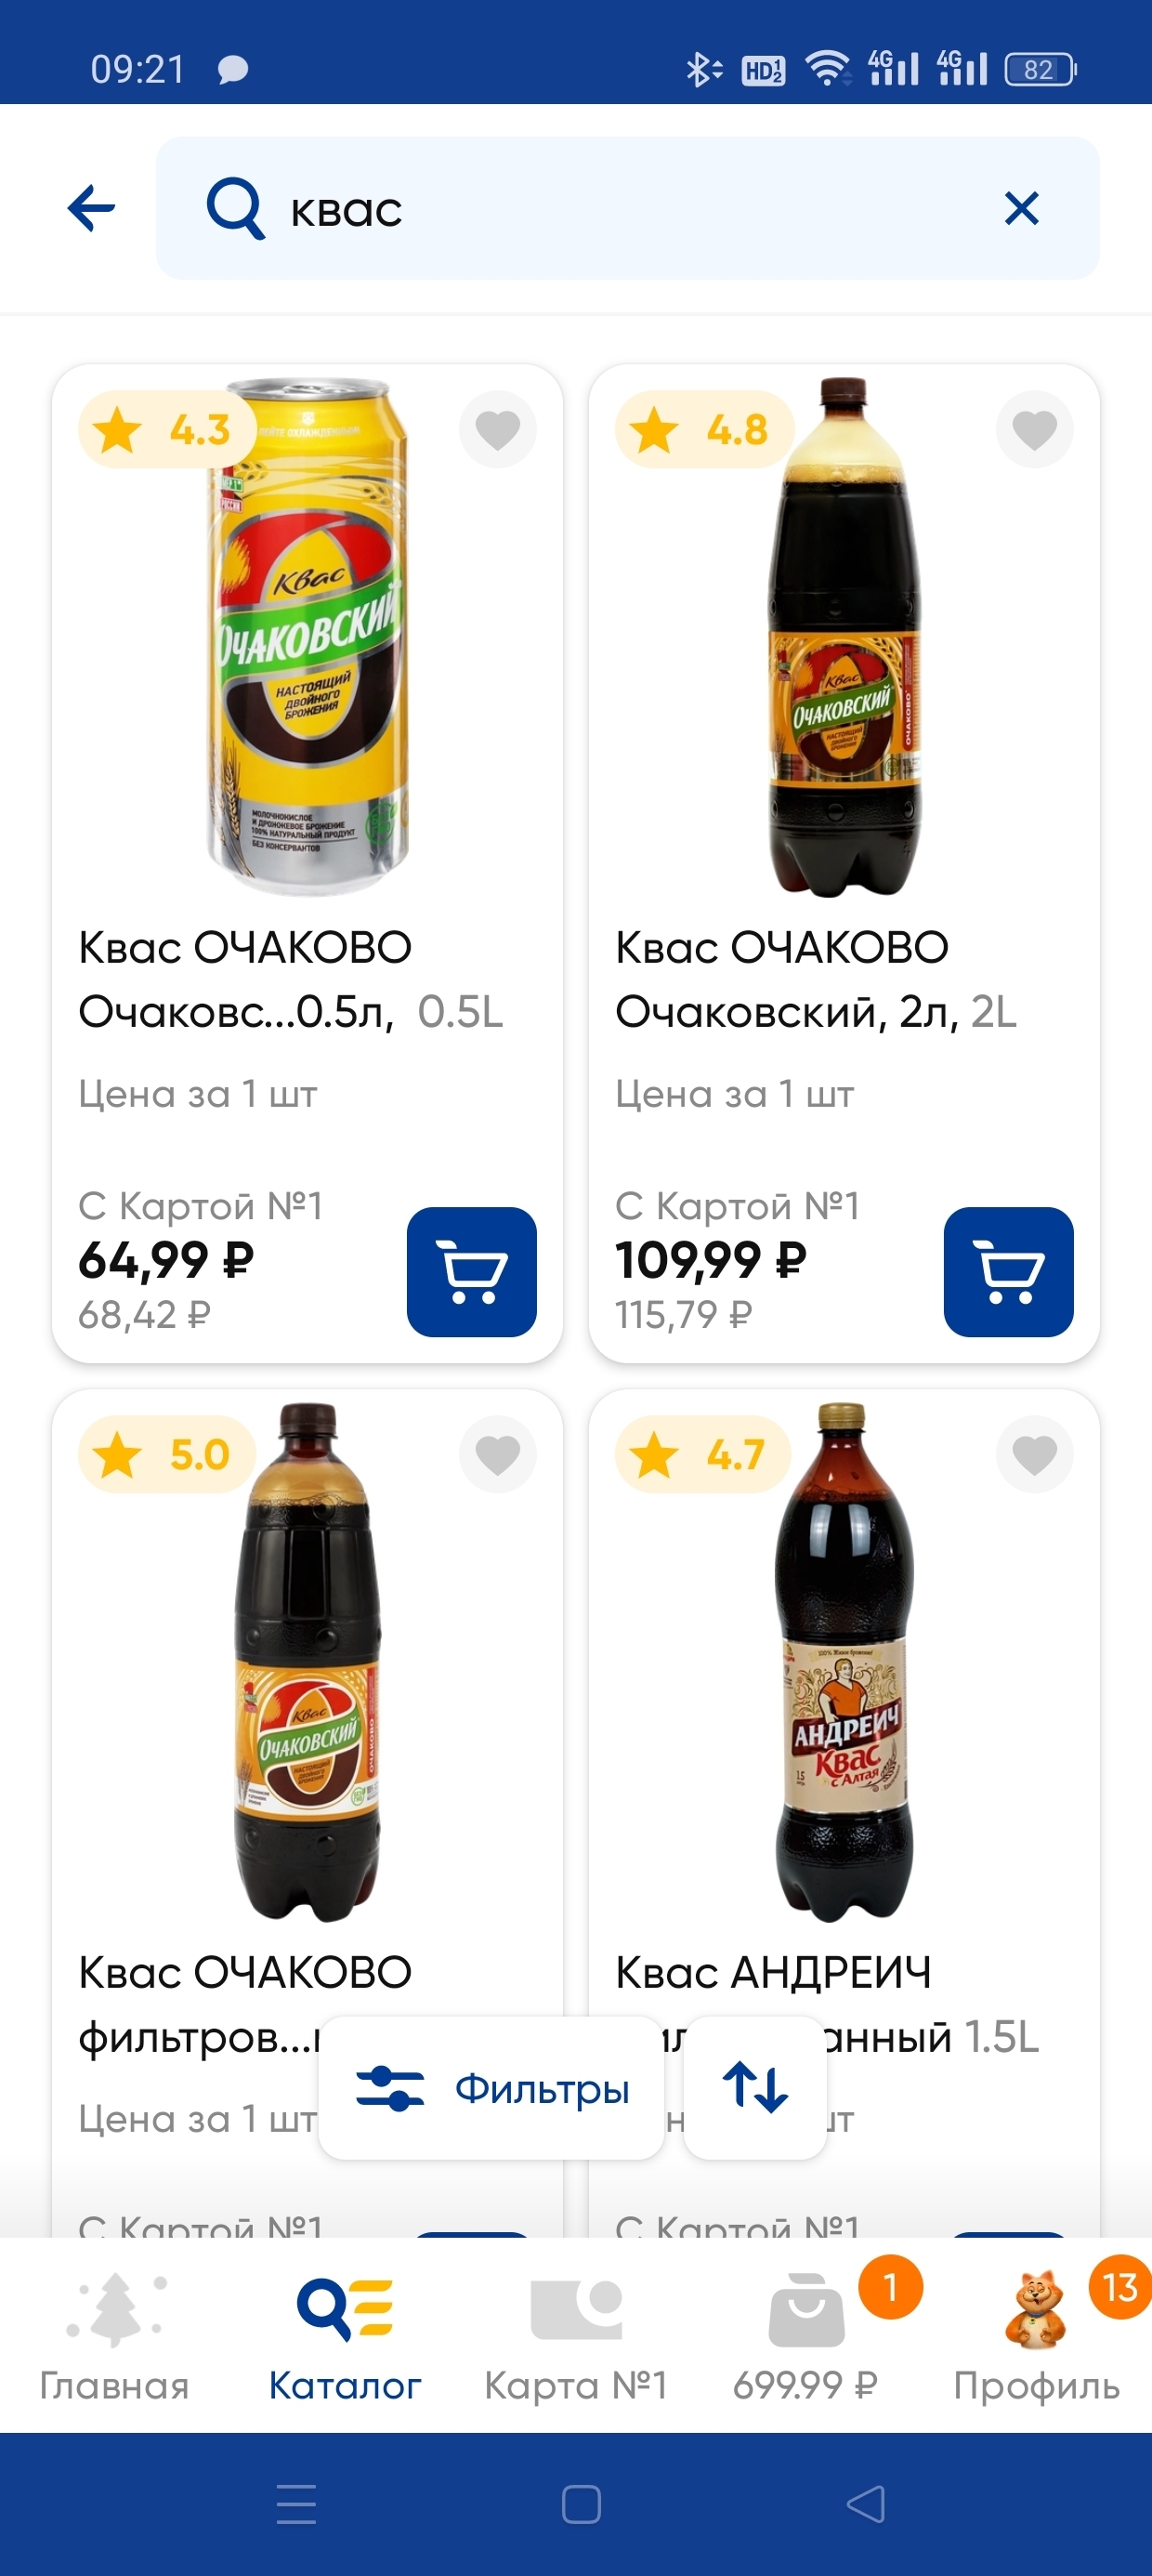Clear the search field with X

(1021, 208)
